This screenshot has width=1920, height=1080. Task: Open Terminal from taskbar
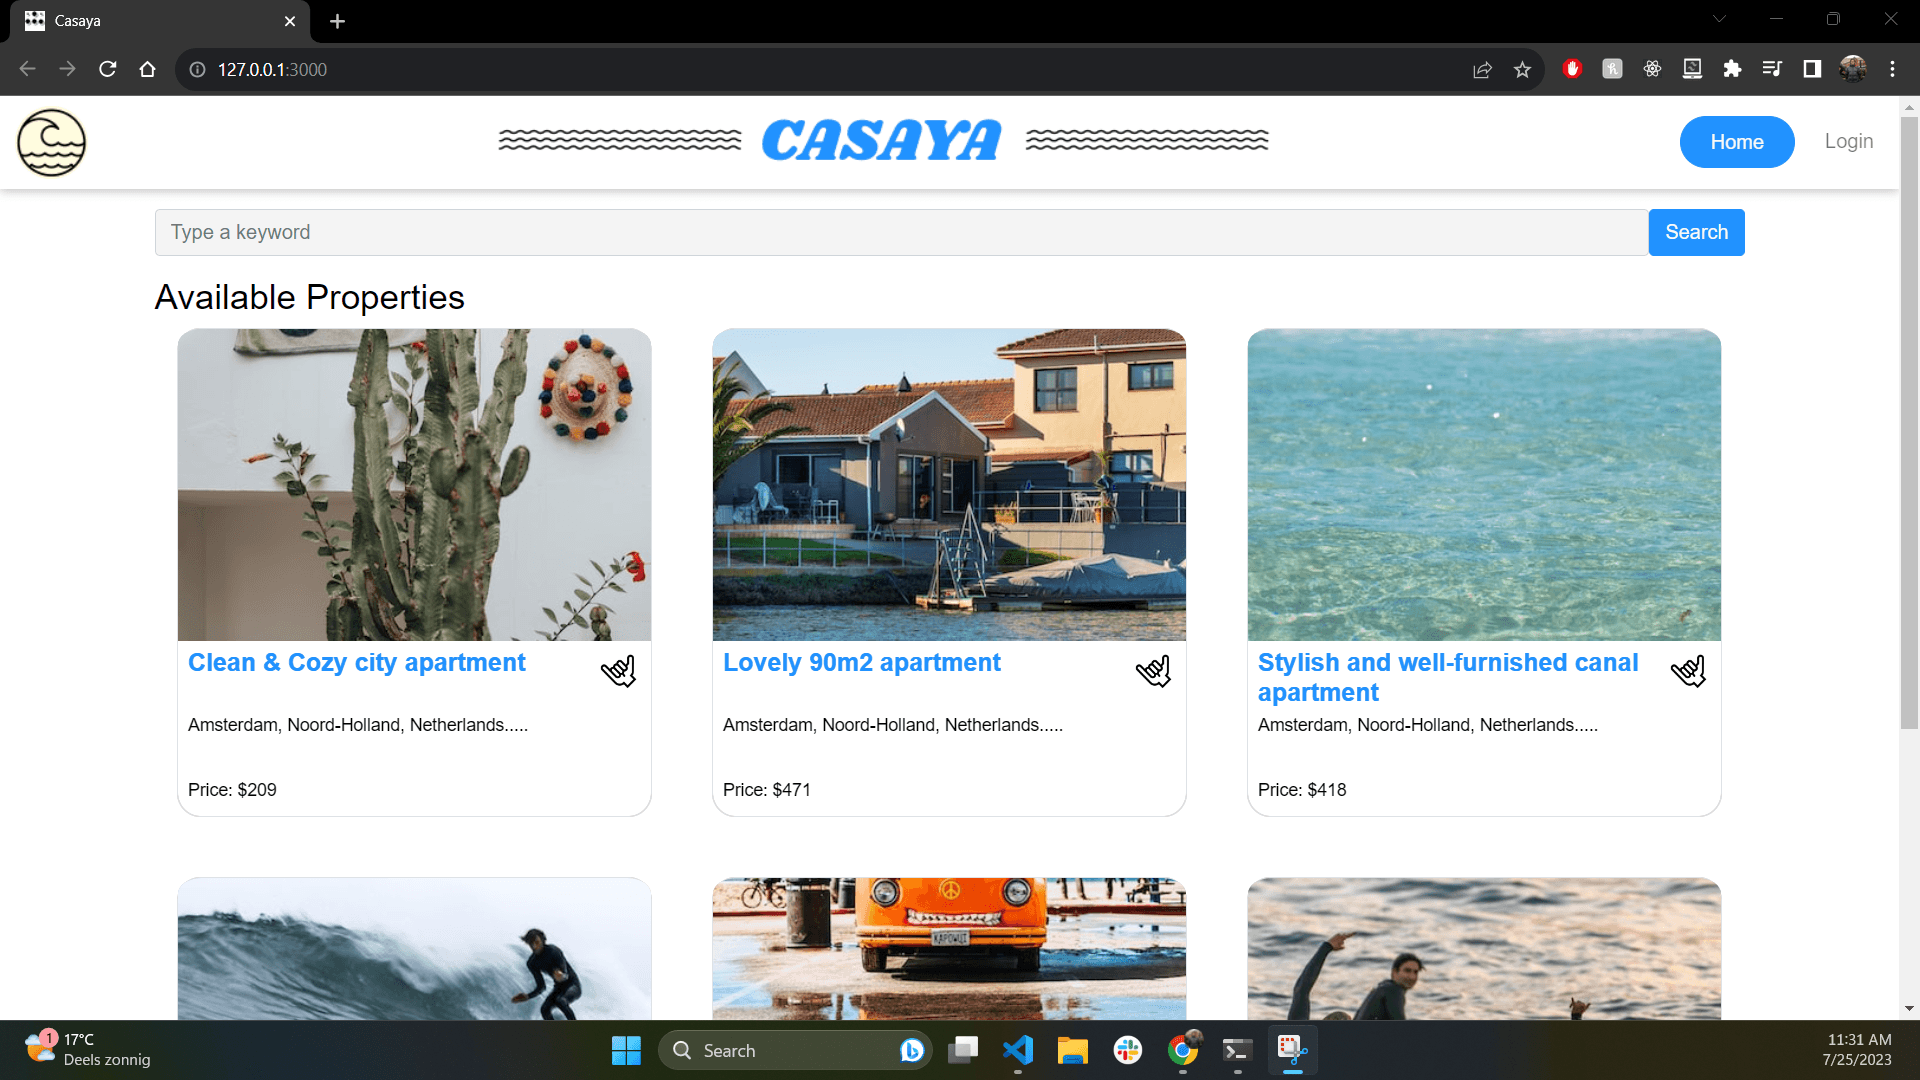pyautogui.click(x=1237, y=1050)
